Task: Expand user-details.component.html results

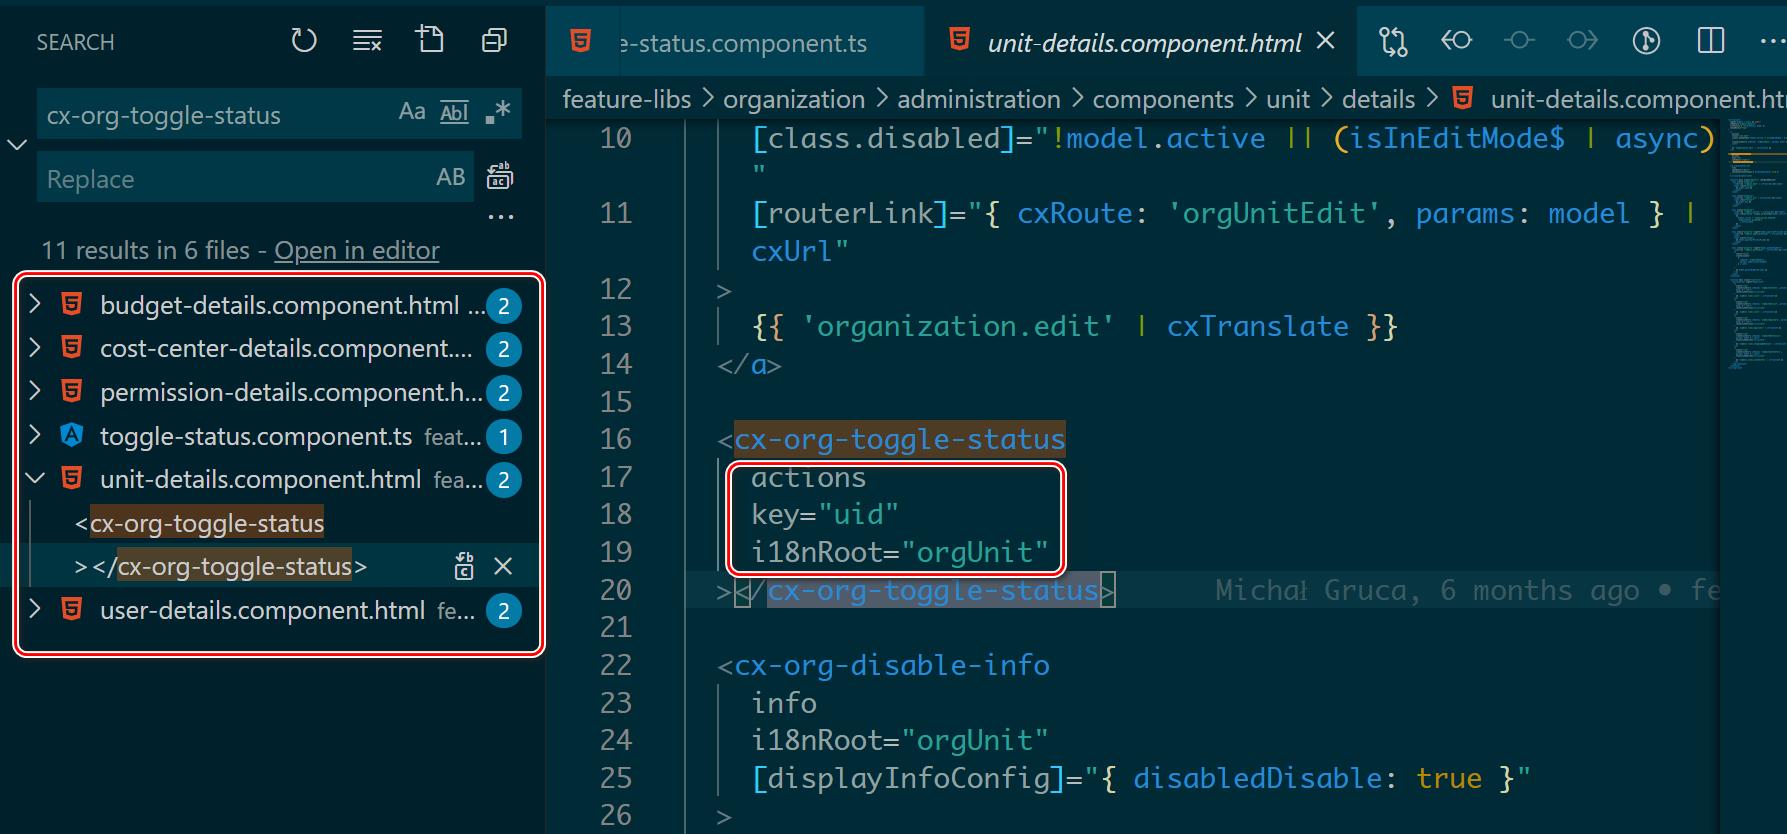Action: 35,610
